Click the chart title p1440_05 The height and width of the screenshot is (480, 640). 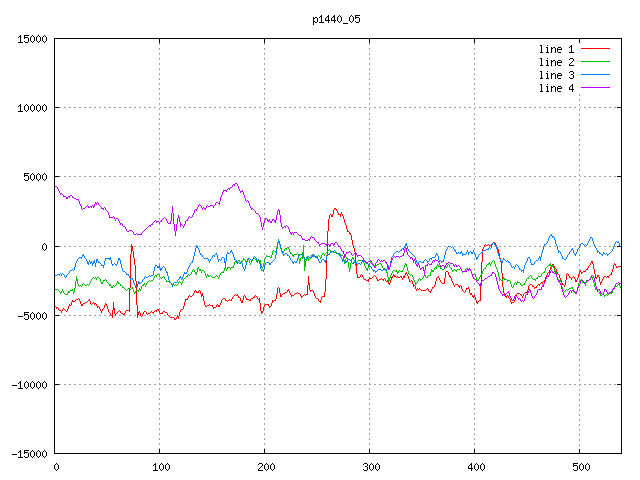click(336, 20)
